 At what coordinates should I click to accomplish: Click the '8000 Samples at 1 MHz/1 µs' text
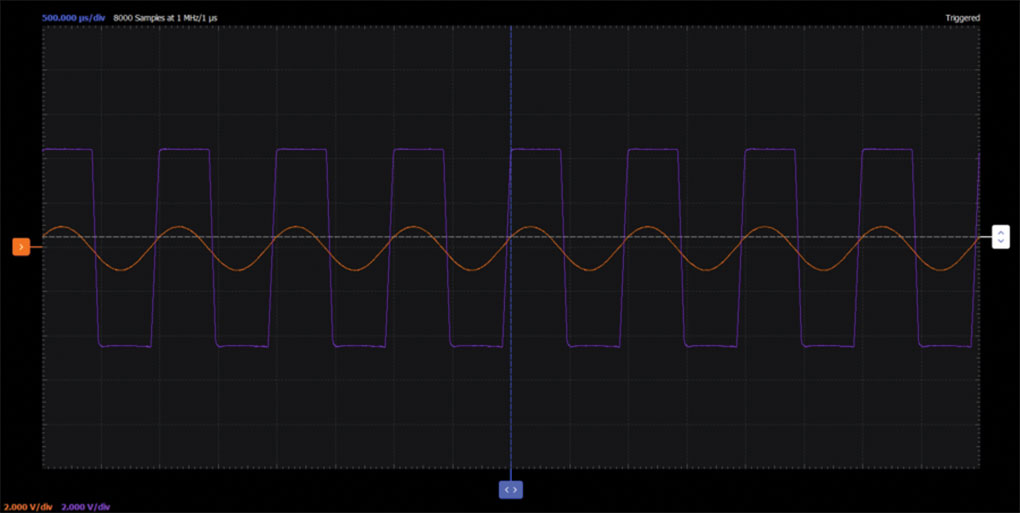click(165, 18)
